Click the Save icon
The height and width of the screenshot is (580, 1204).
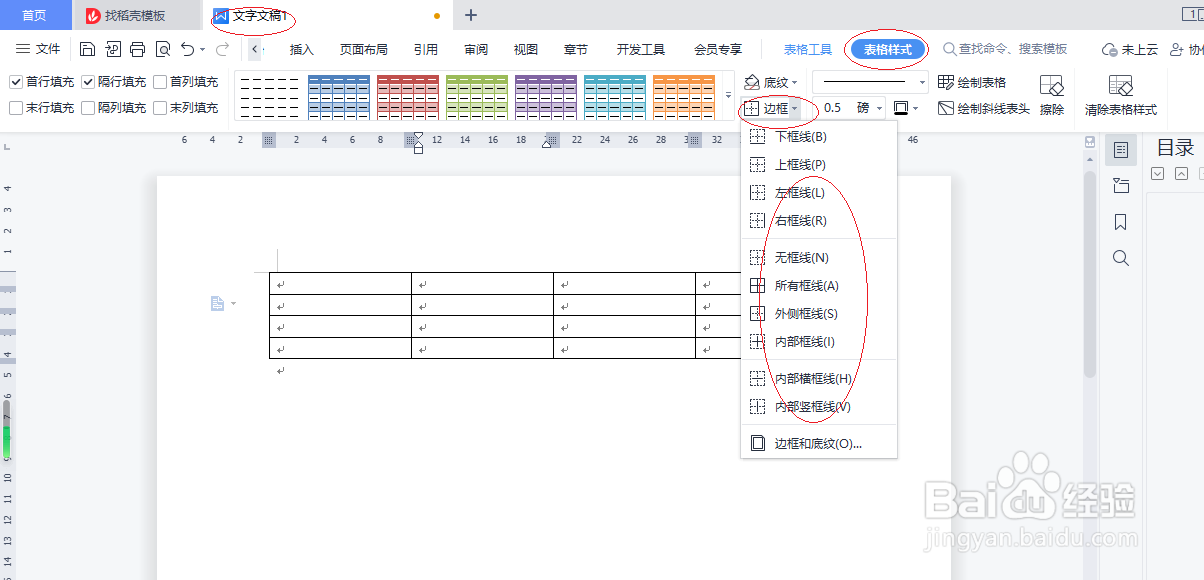click(x=88, y=48)
